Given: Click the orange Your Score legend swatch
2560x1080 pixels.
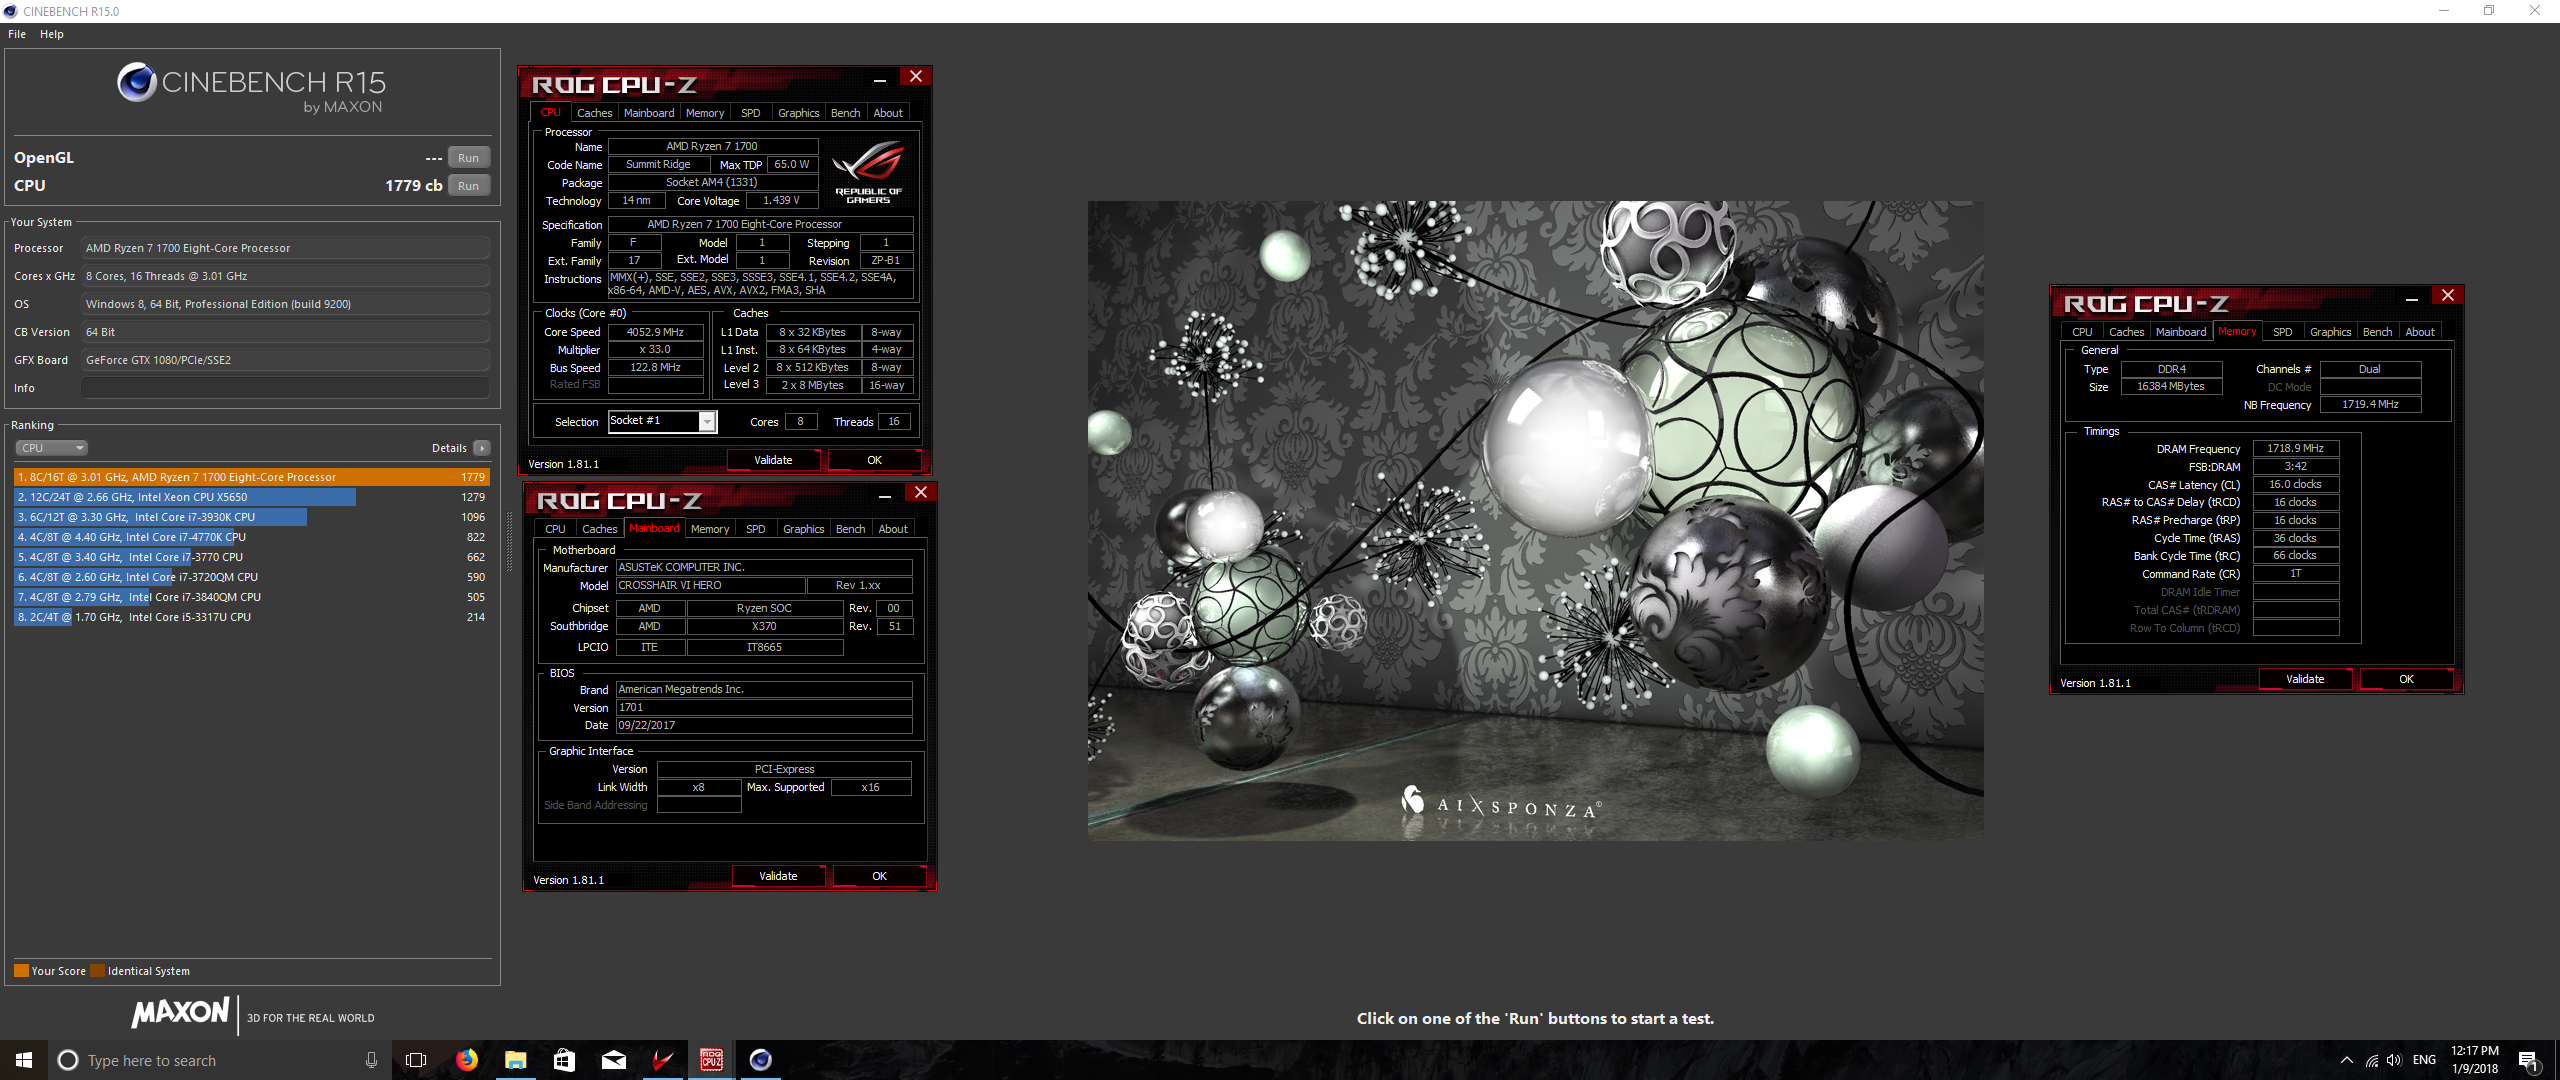Looking at the screenshot, I should coord(21,971).
